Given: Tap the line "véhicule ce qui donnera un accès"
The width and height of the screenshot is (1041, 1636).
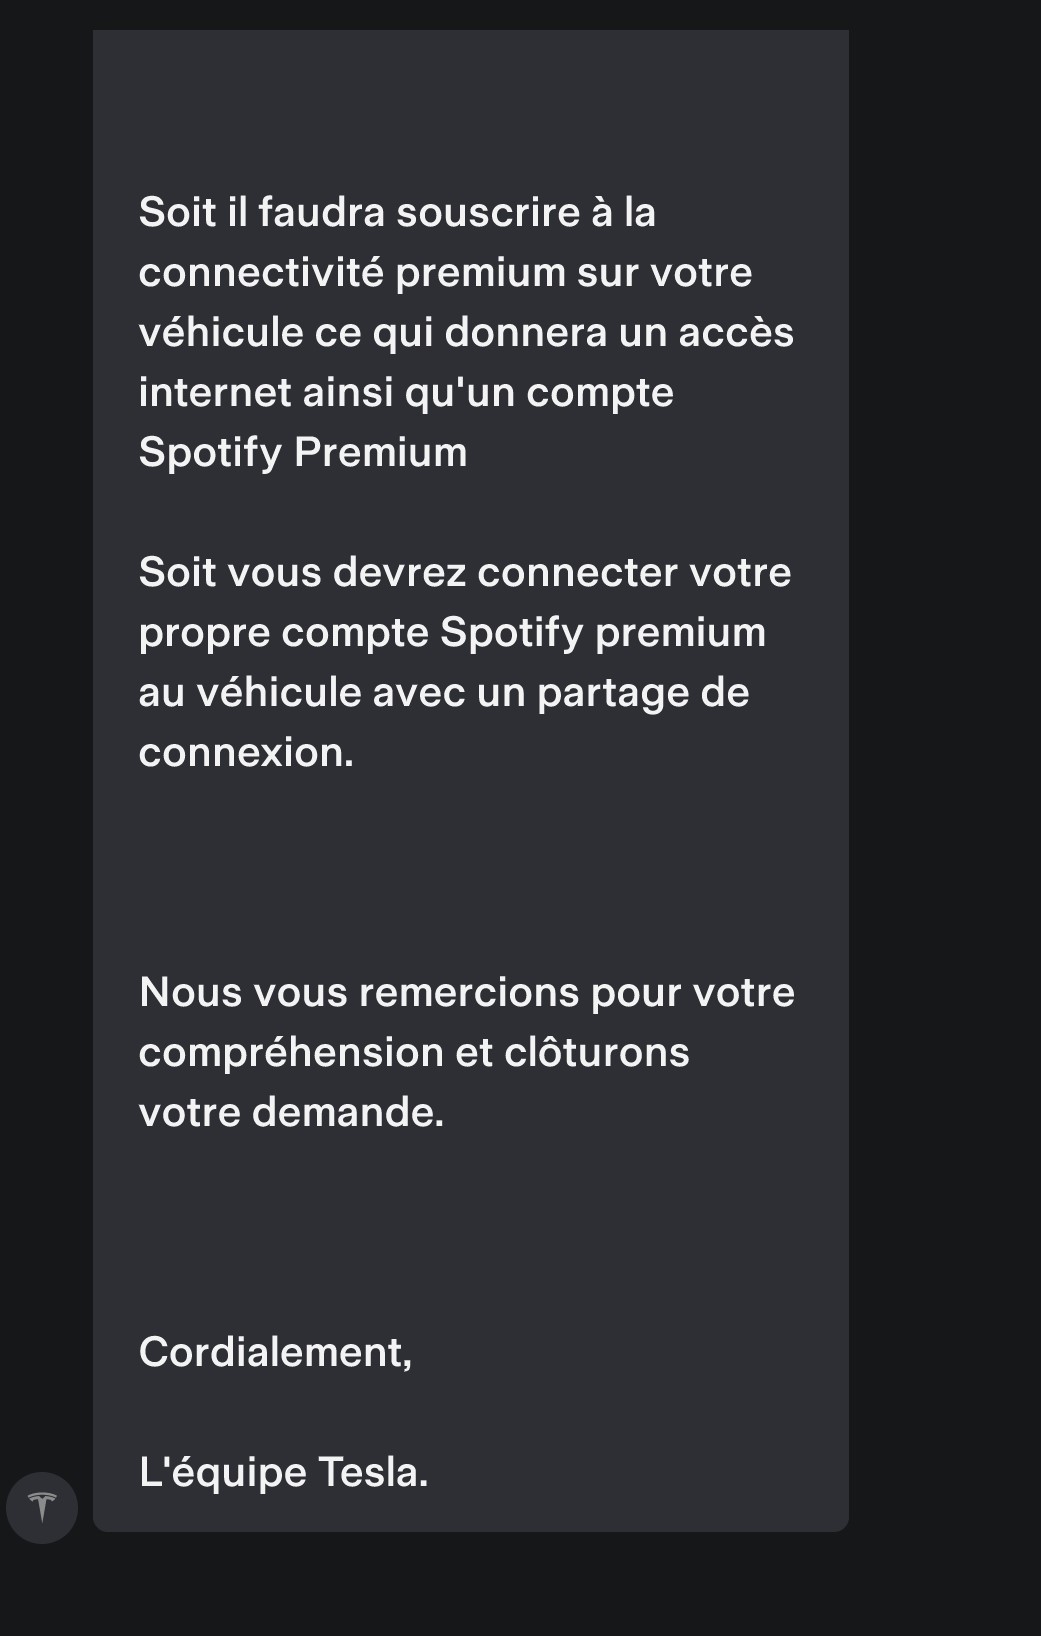Looking at the screenshot, I should point(466,333).
